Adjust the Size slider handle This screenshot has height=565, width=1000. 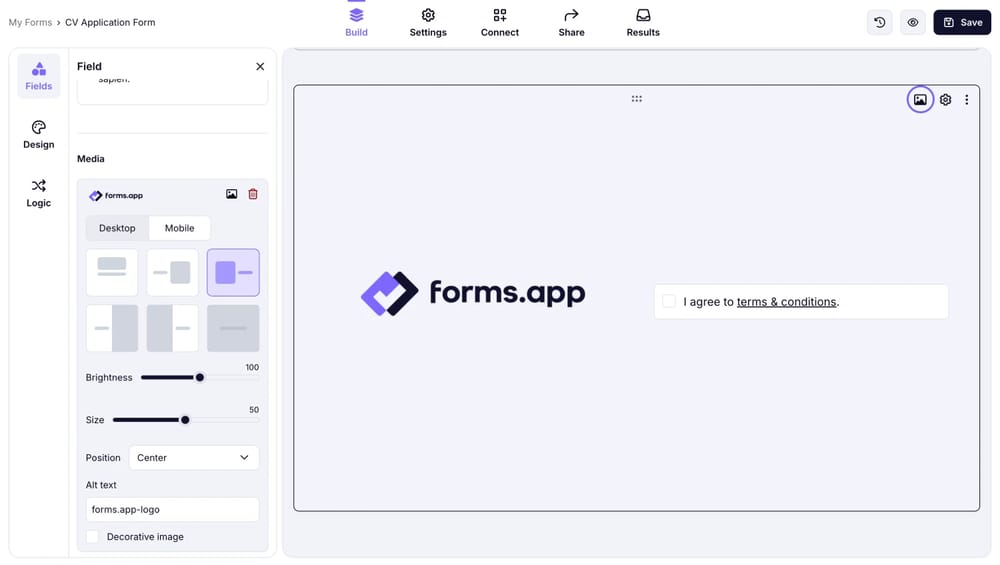185,420
